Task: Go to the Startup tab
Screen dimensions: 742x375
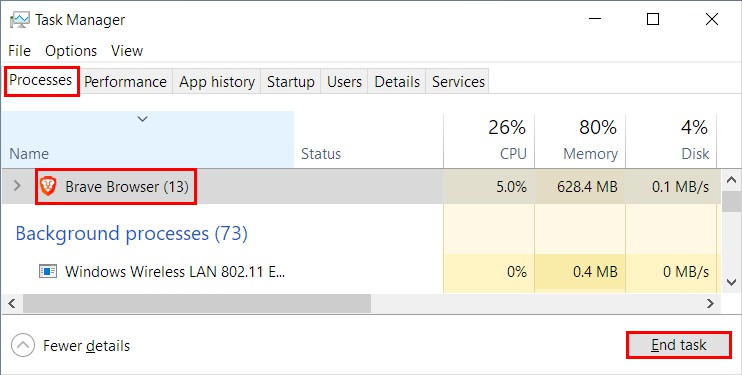Action: click(291, 81)
